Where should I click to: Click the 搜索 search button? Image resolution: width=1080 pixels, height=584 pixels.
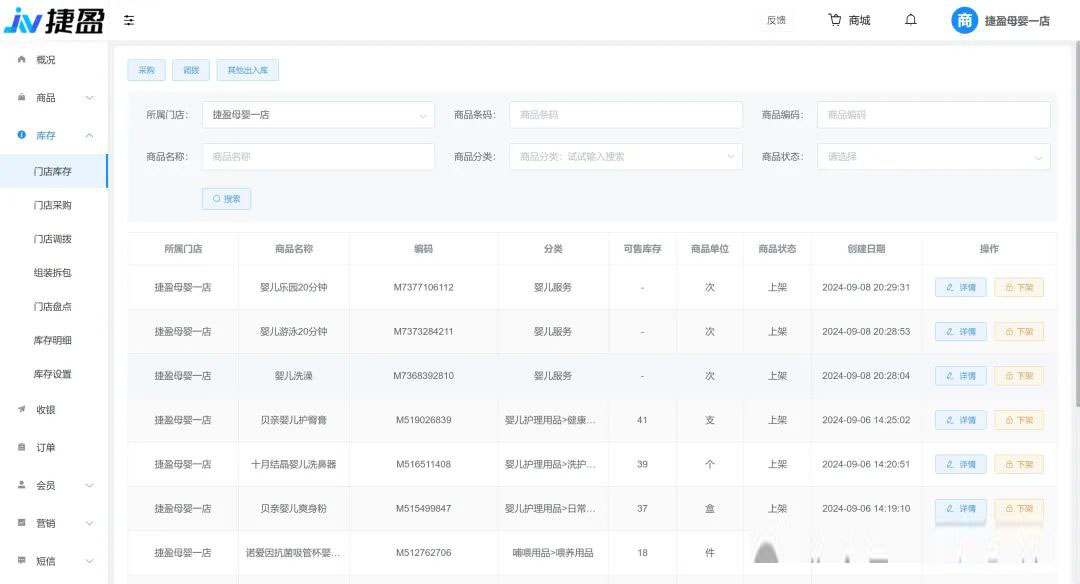click(226, 199)
